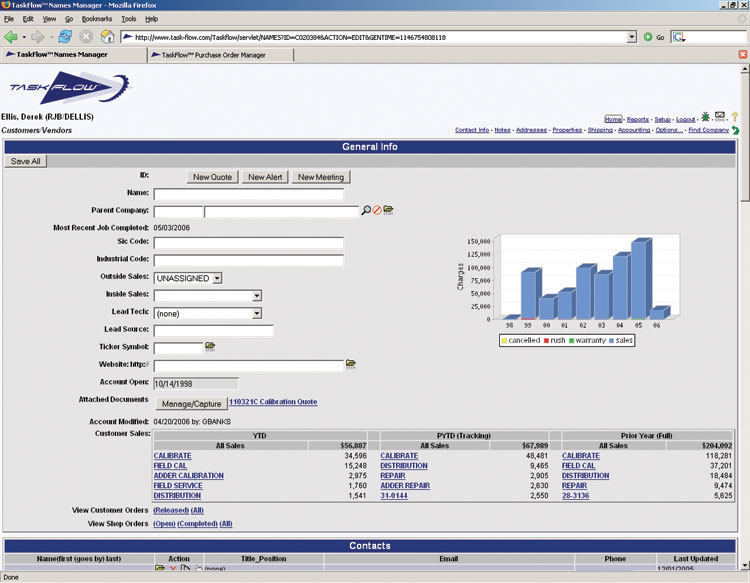Click the New Quote button
Image resolution: width=750 pixels, height=583 pixels.
coord(212,177)
